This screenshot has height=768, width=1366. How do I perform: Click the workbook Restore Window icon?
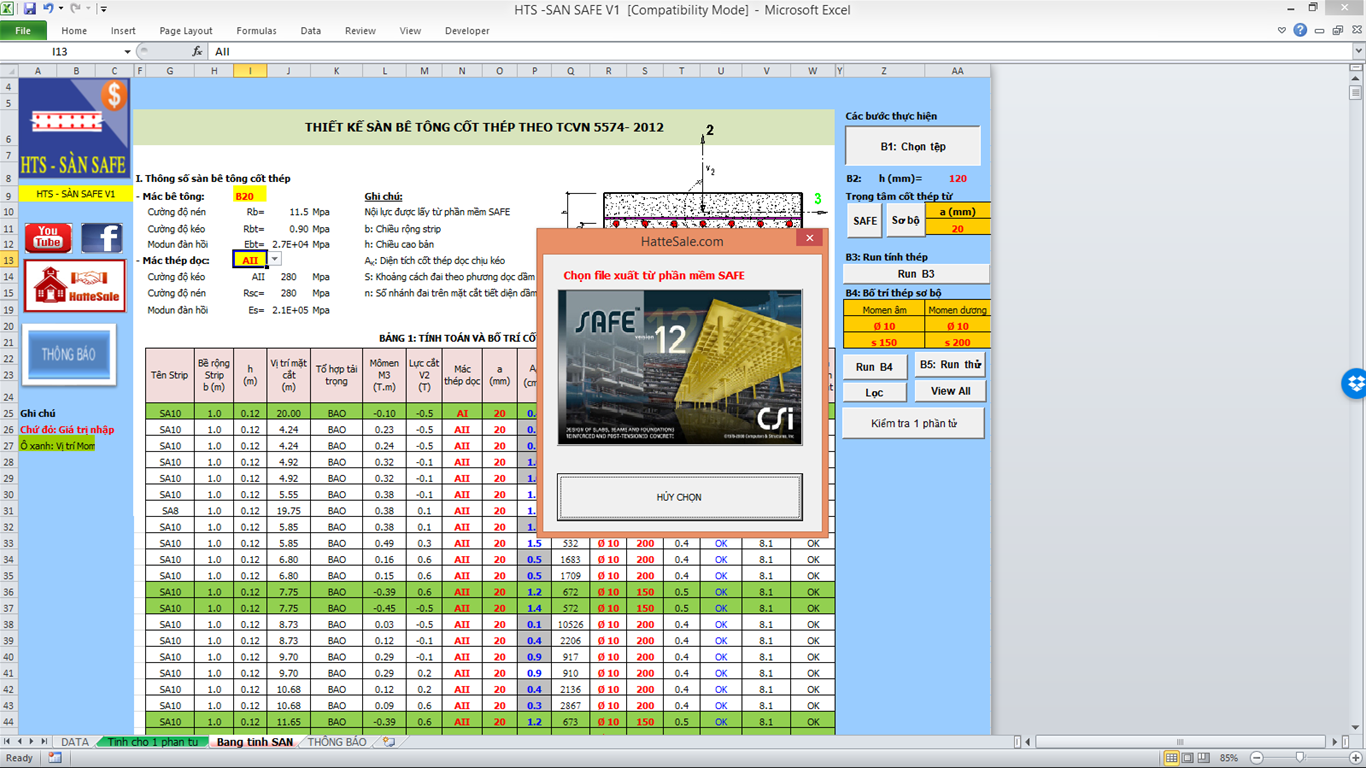coord(1339,31)
